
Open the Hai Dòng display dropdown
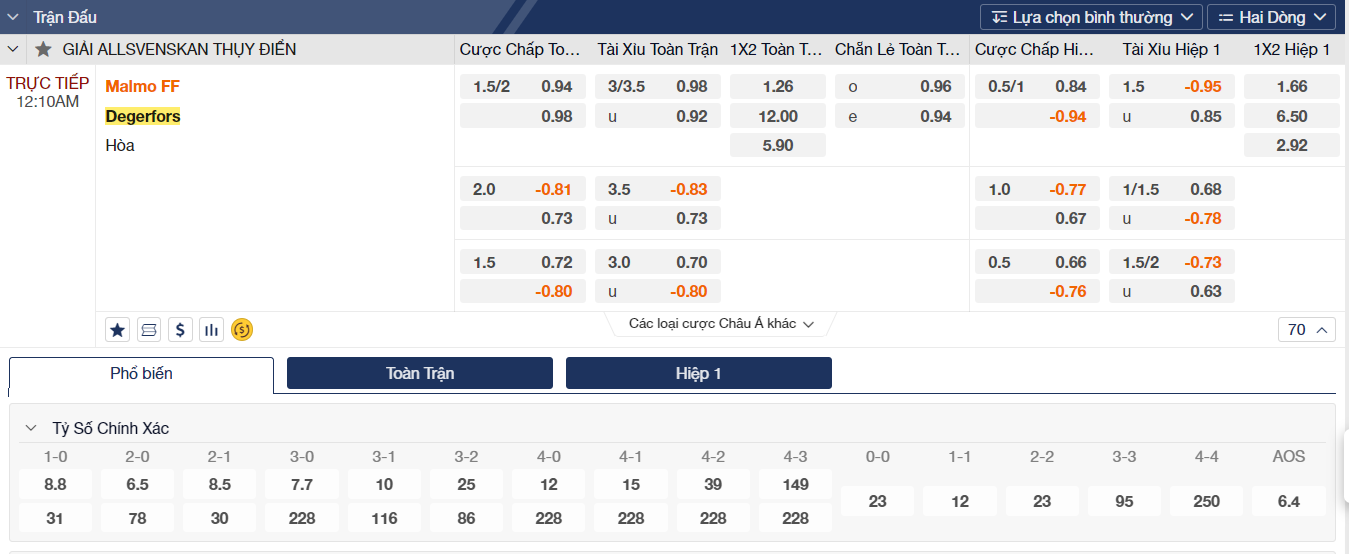[1271, 17]
